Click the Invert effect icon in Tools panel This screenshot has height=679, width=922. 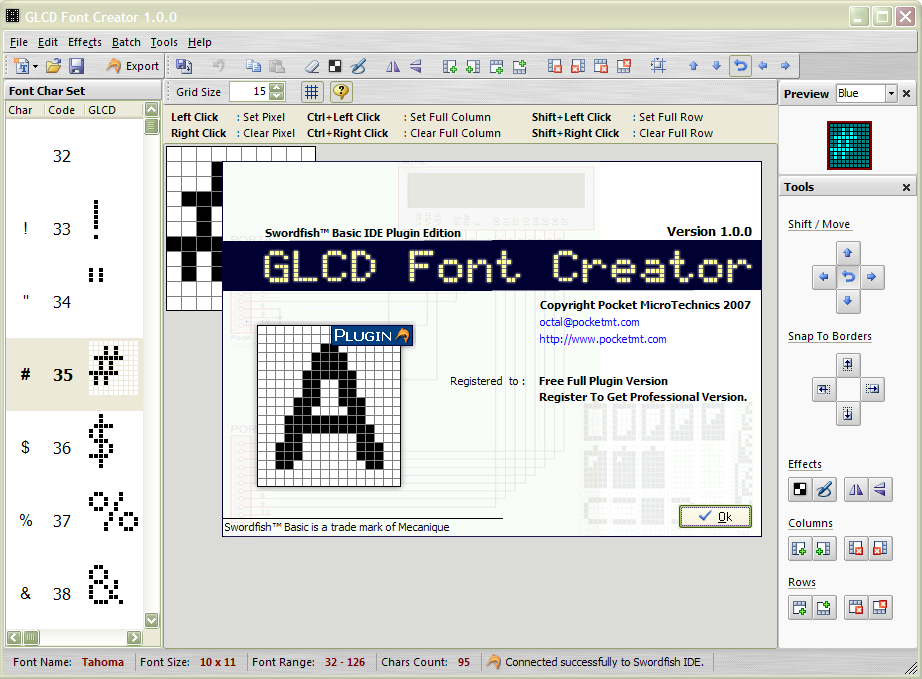click(800, 489)
